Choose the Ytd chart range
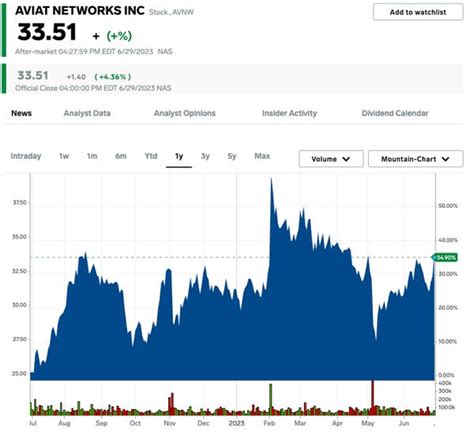Screen dimensions: 474x439 click(151, 156)
